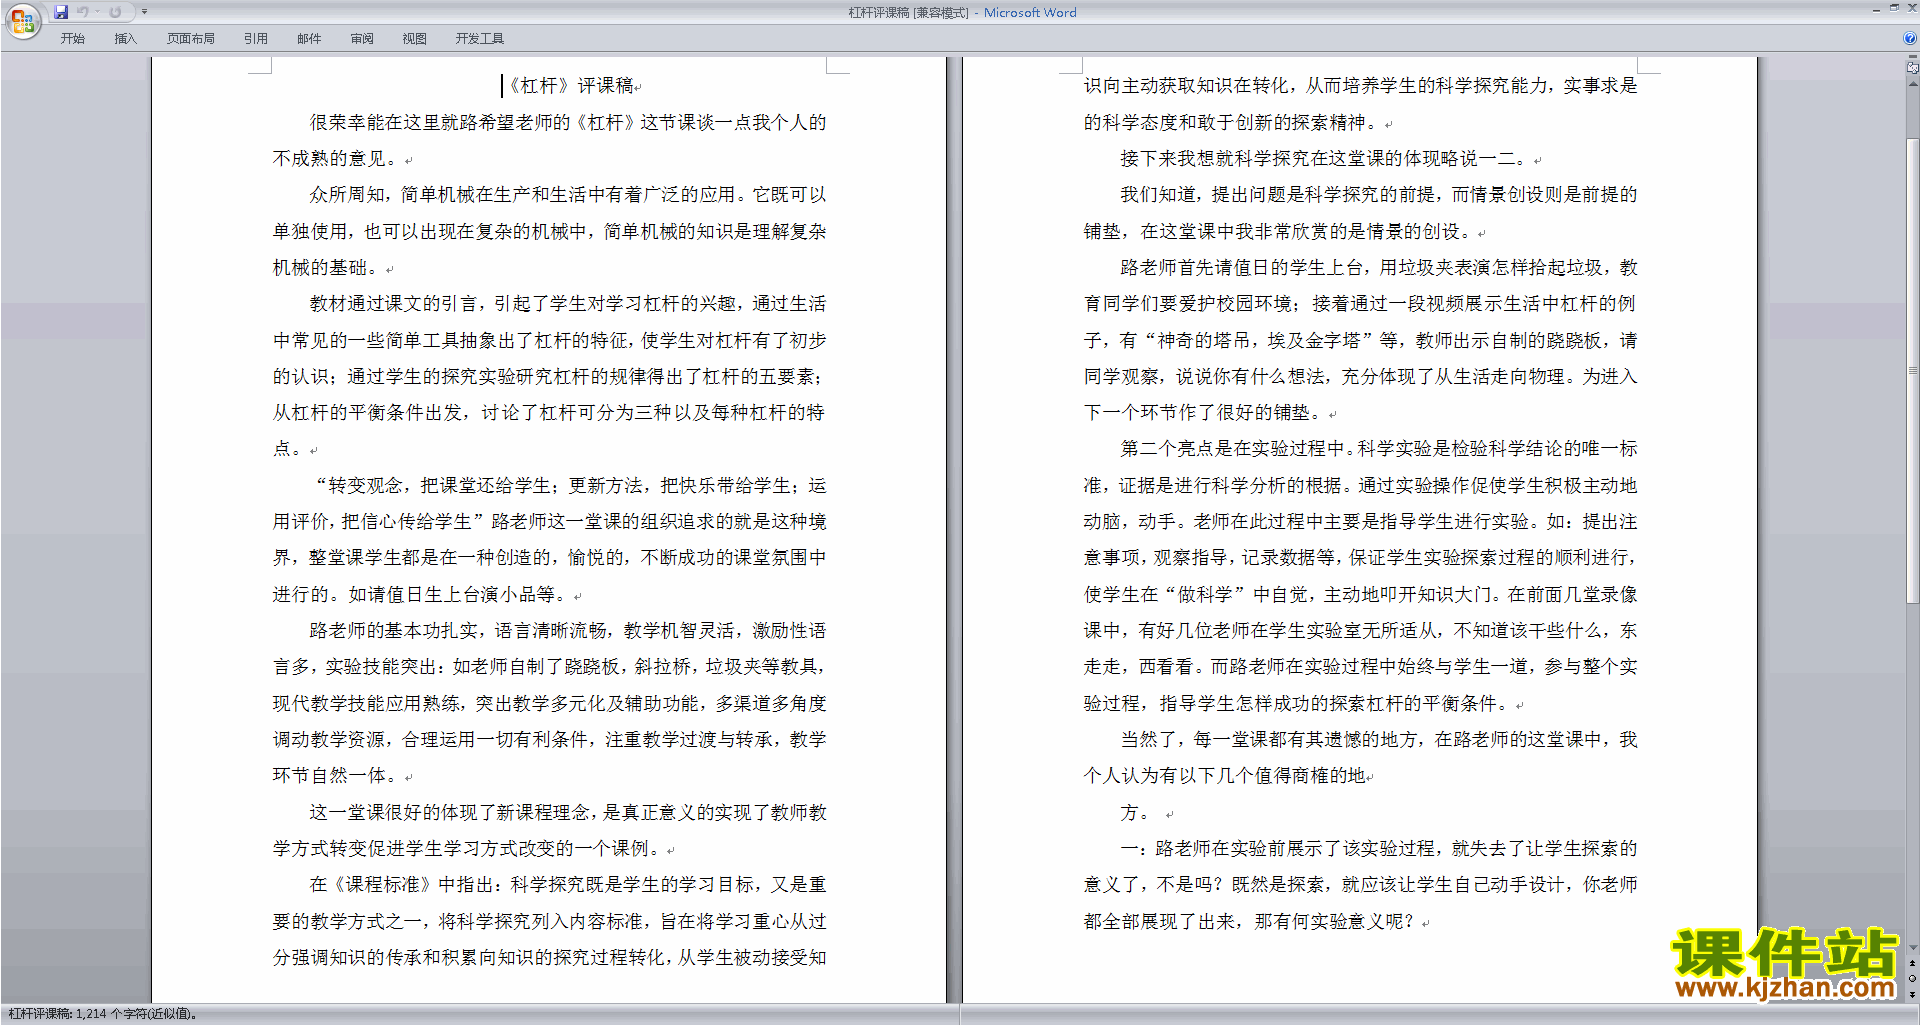This screenshot has height=1025, width=1920.
Task: Open the round Office button menu
Action: [x=22, y=20]
